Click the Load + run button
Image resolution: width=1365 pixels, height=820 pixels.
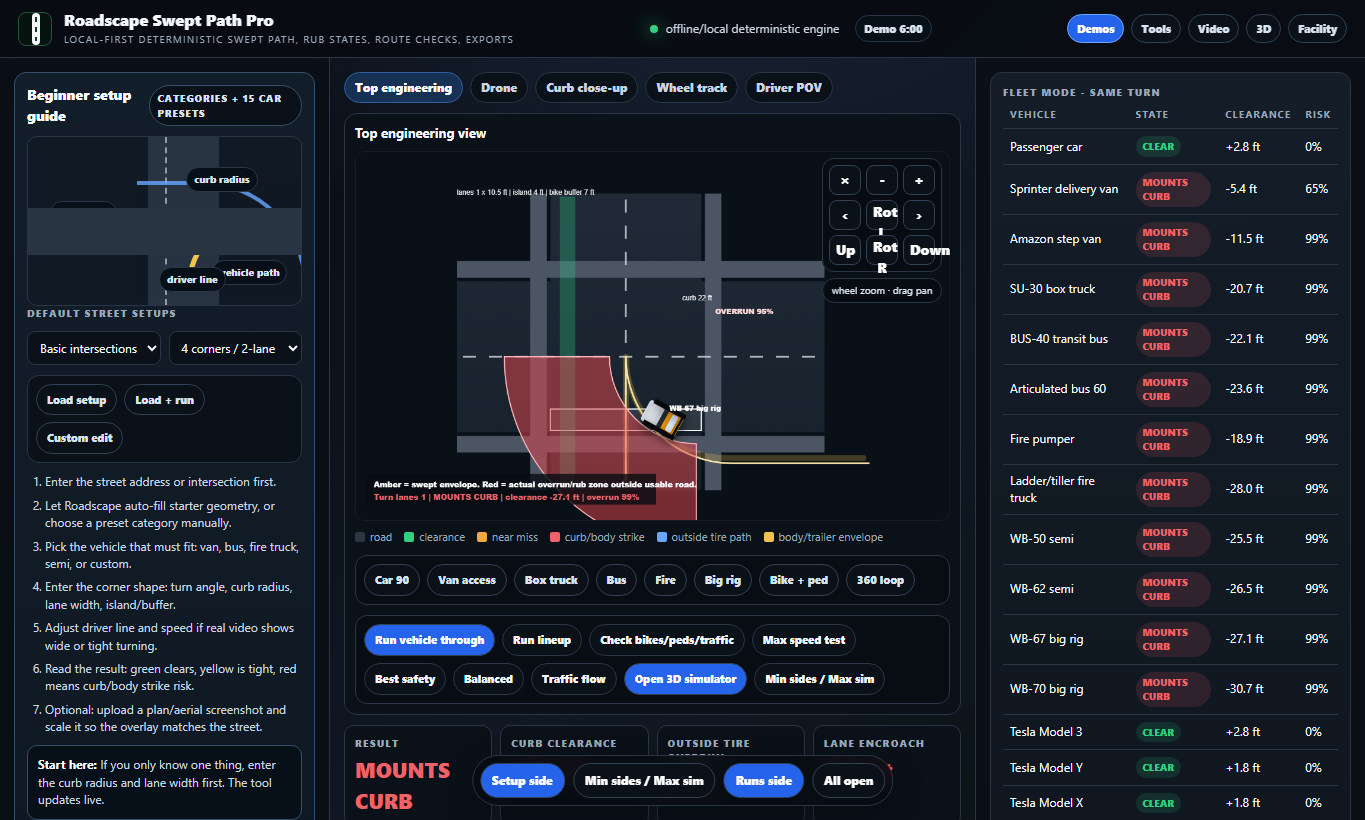(x=165, y=400)
